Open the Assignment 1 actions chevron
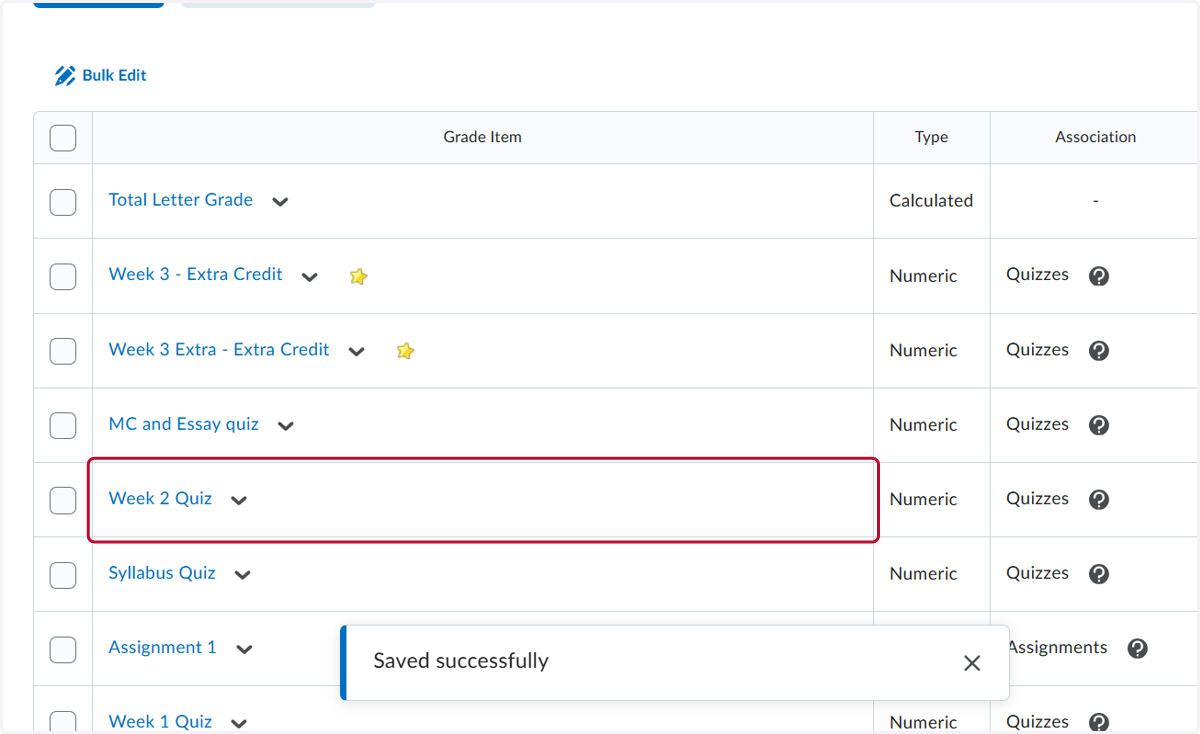Screen dimensions: 1200x734 point(244,649)
